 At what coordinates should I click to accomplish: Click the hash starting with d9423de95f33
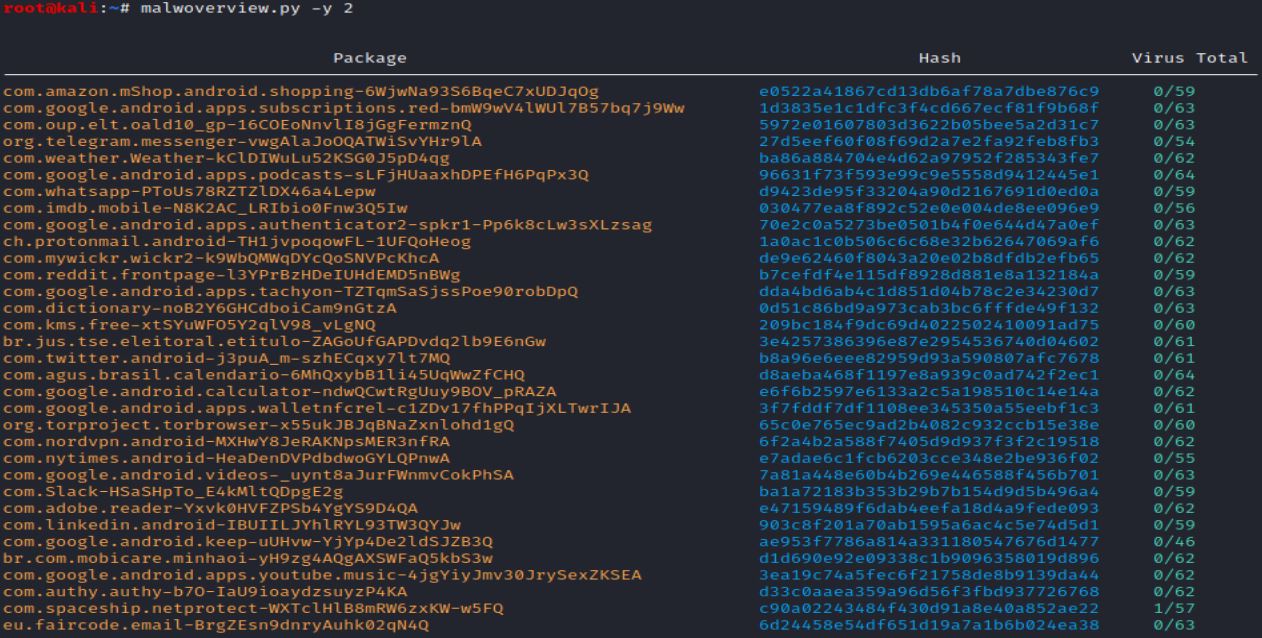click(929, 191)
